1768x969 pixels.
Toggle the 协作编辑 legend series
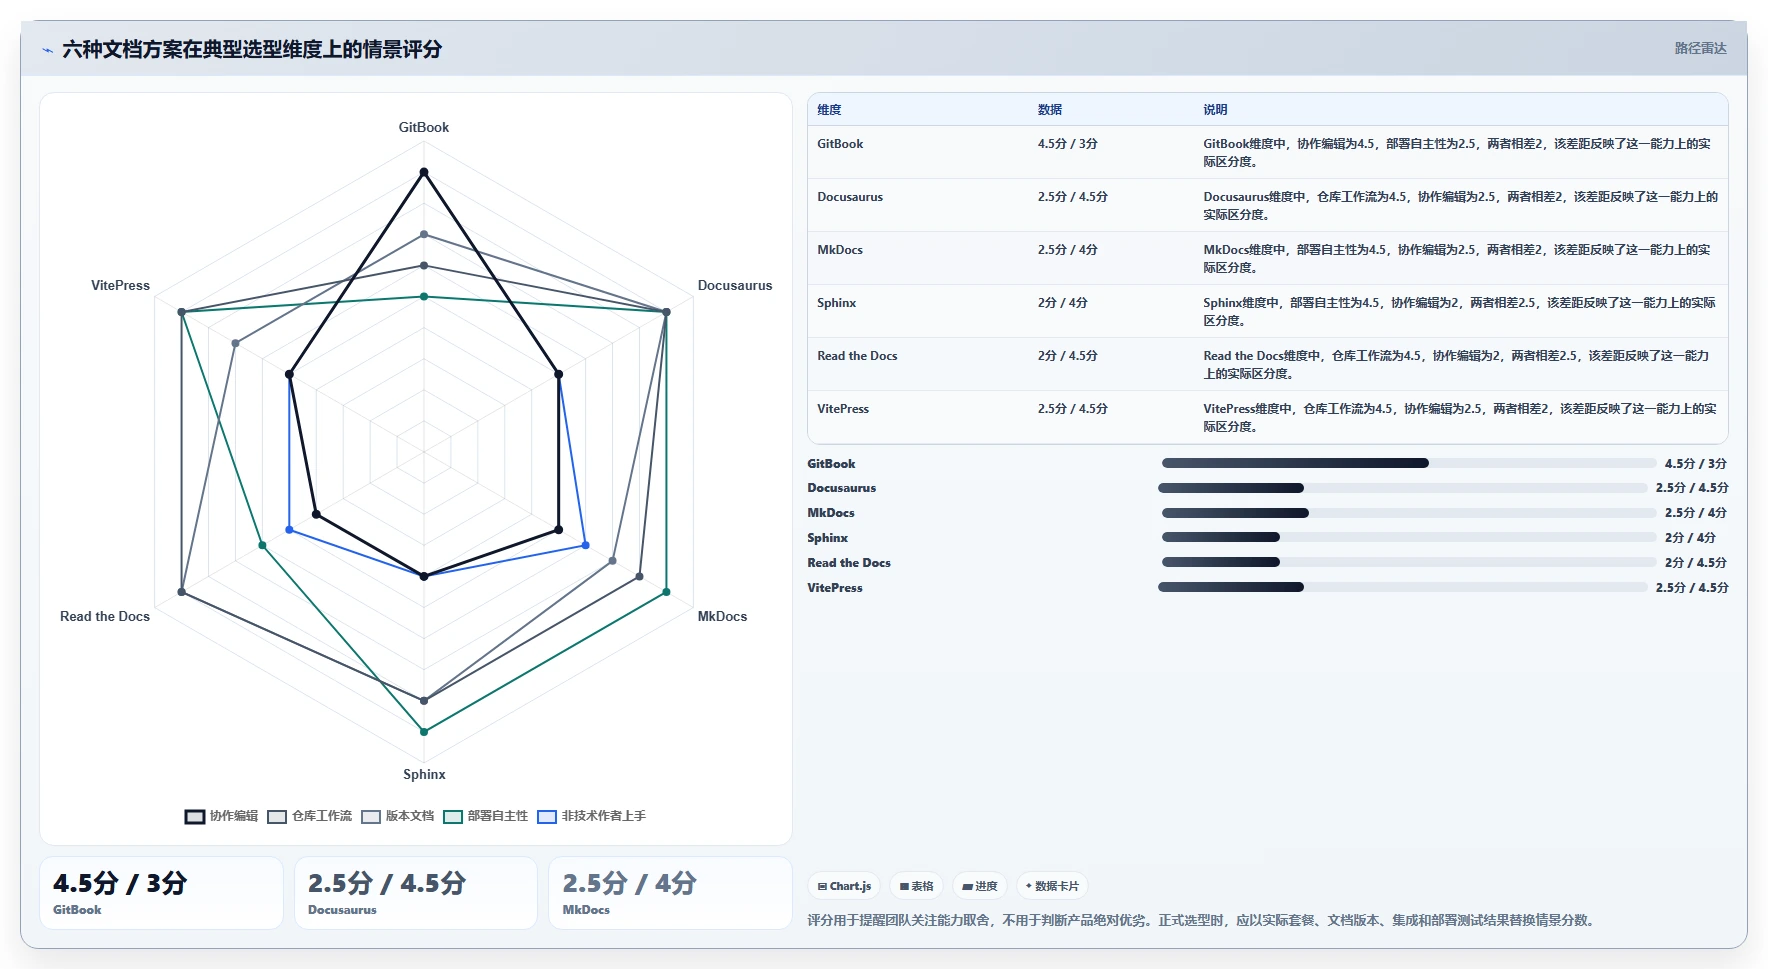point(221,816)
